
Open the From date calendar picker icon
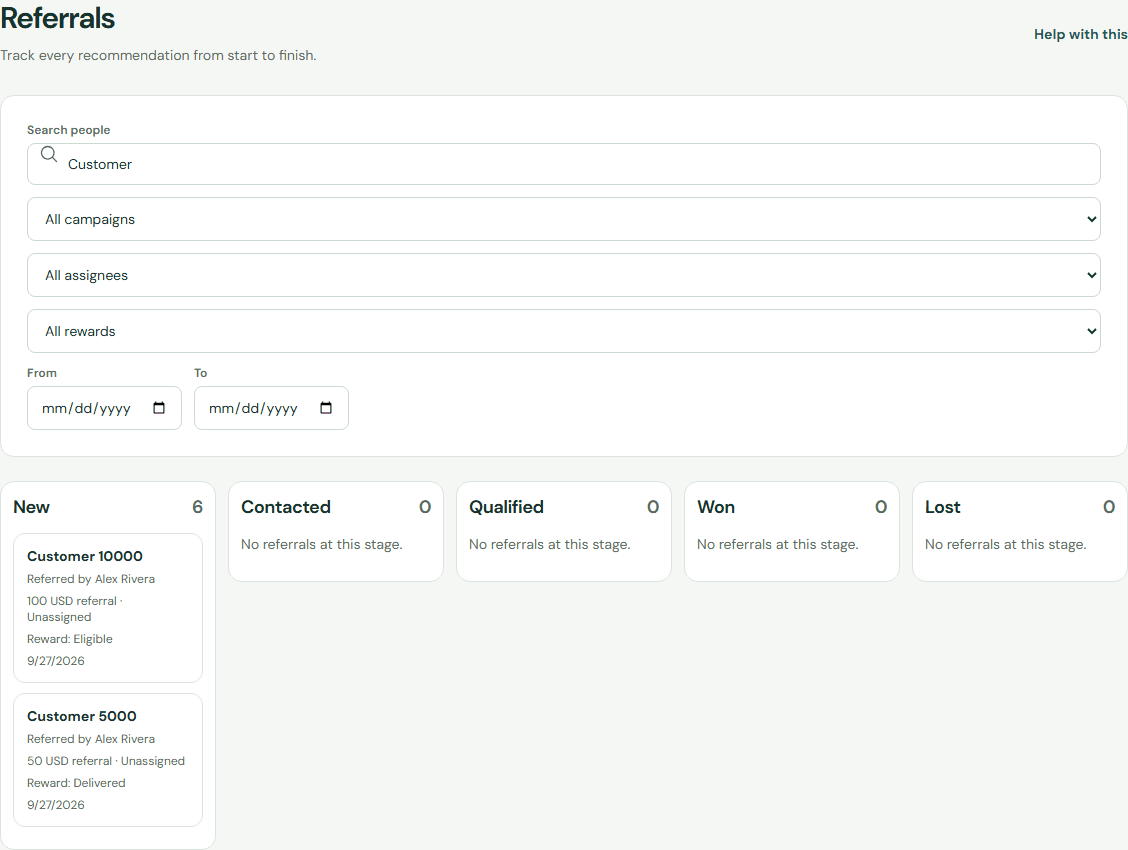coord(159,408)
